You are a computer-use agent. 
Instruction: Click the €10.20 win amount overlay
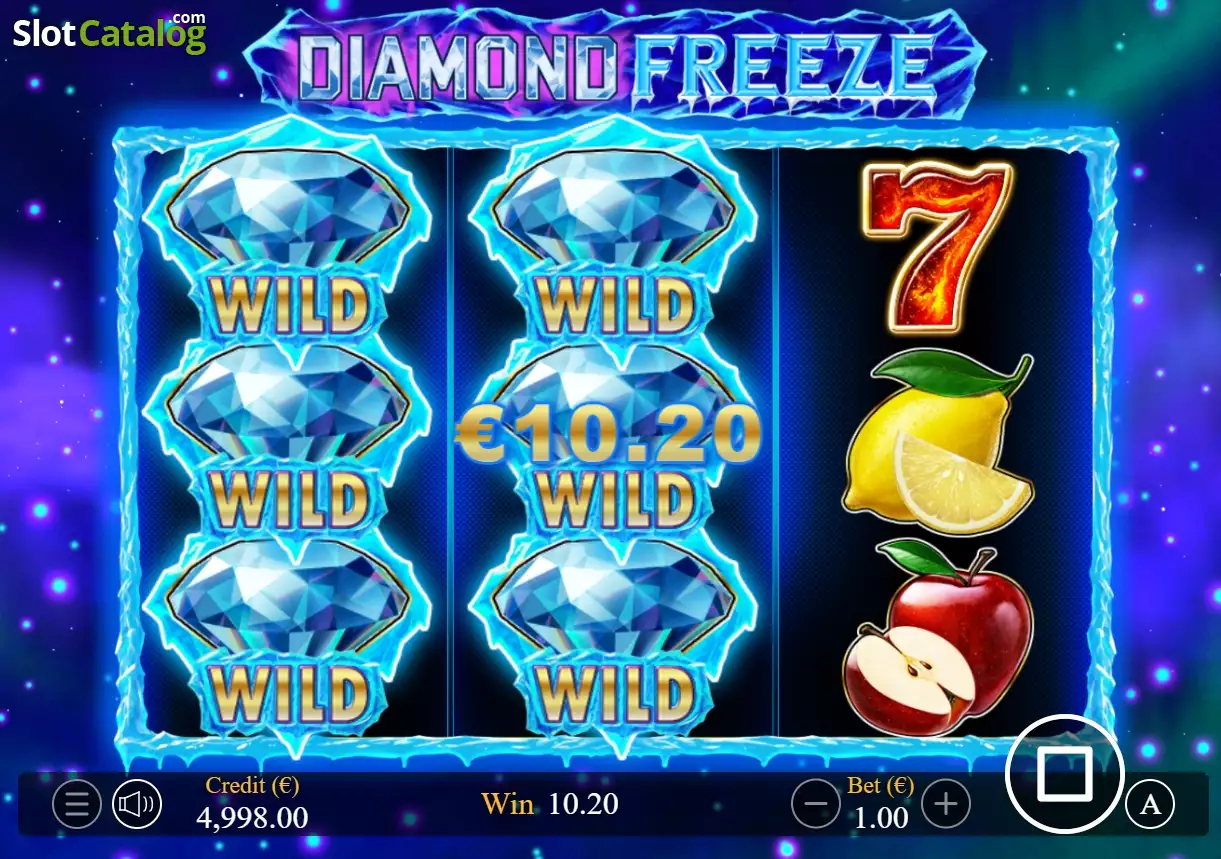click(x=608, y=435)
